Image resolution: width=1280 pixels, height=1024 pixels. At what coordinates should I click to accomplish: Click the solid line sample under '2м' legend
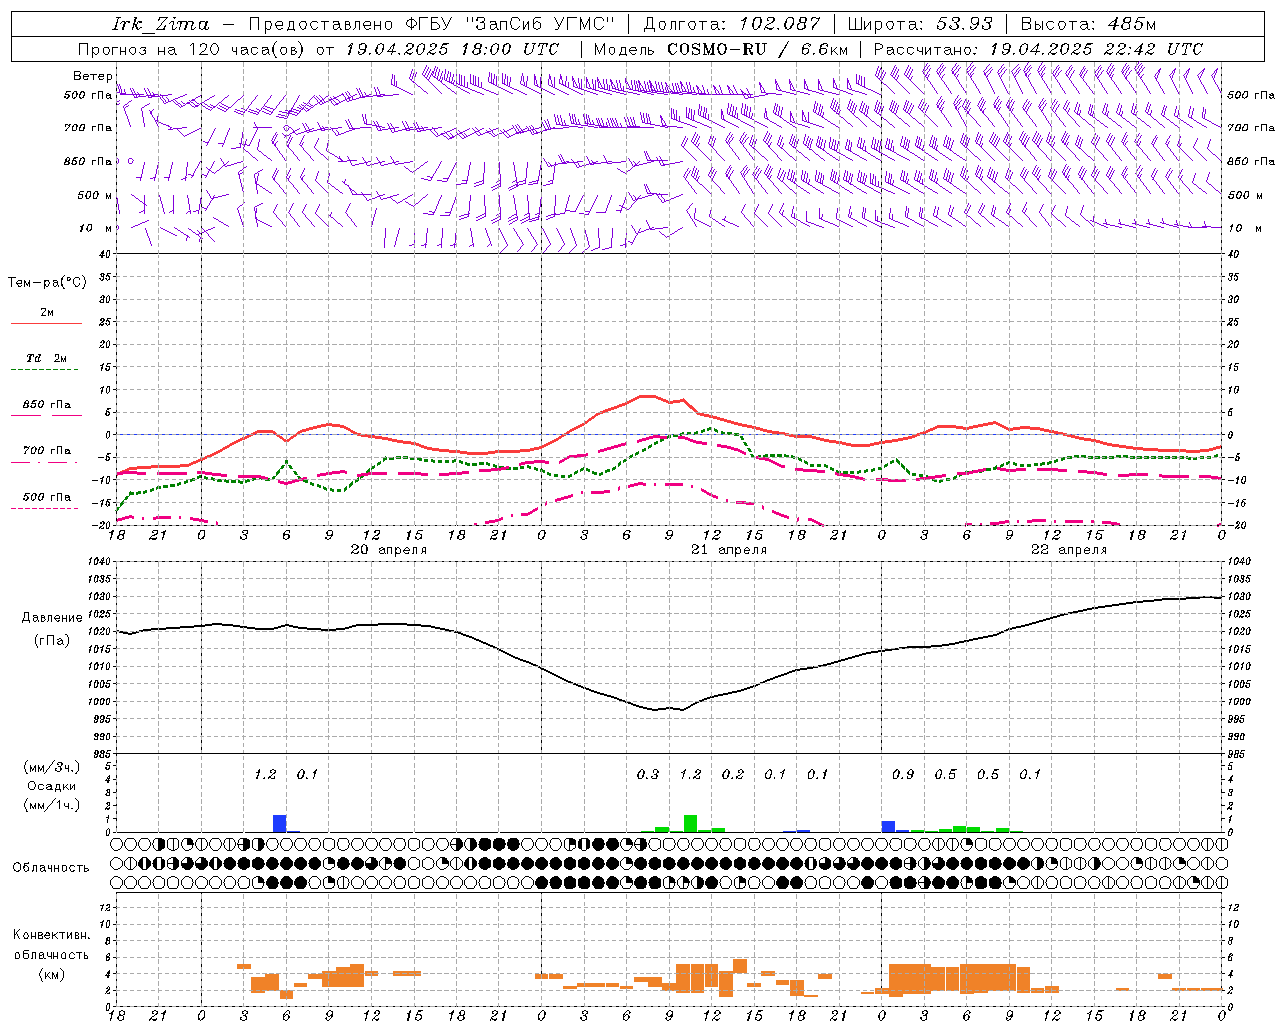[46, 324]
